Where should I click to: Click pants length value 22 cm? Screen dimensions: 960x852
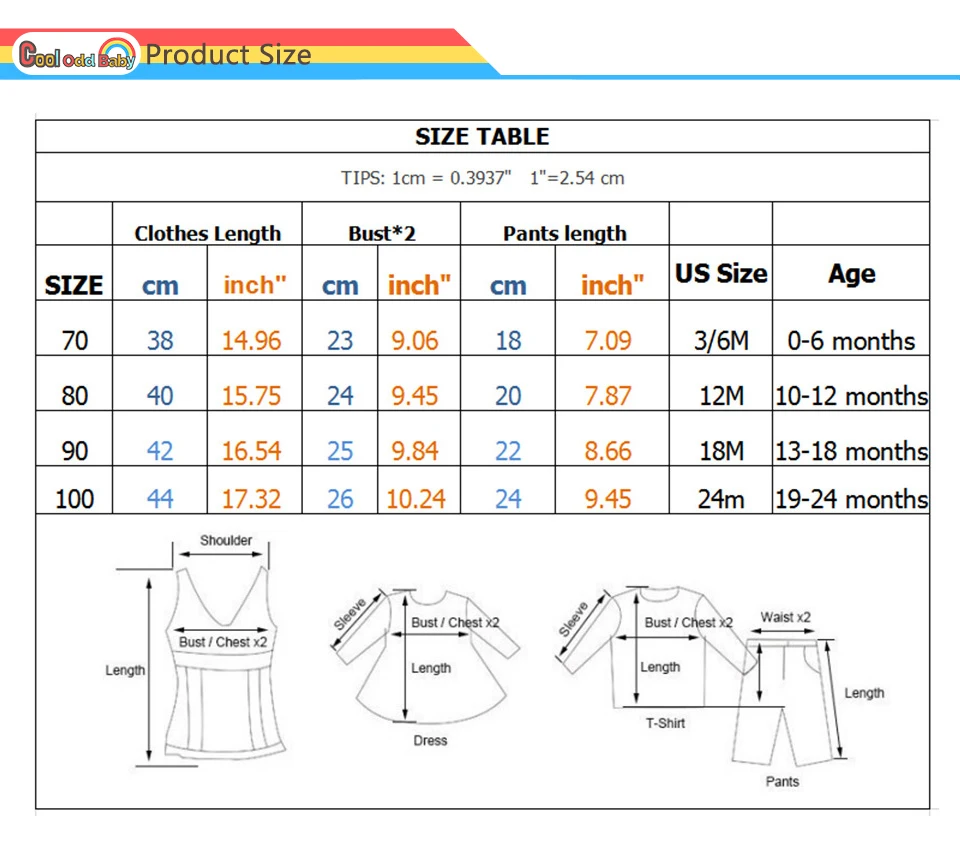508,451
